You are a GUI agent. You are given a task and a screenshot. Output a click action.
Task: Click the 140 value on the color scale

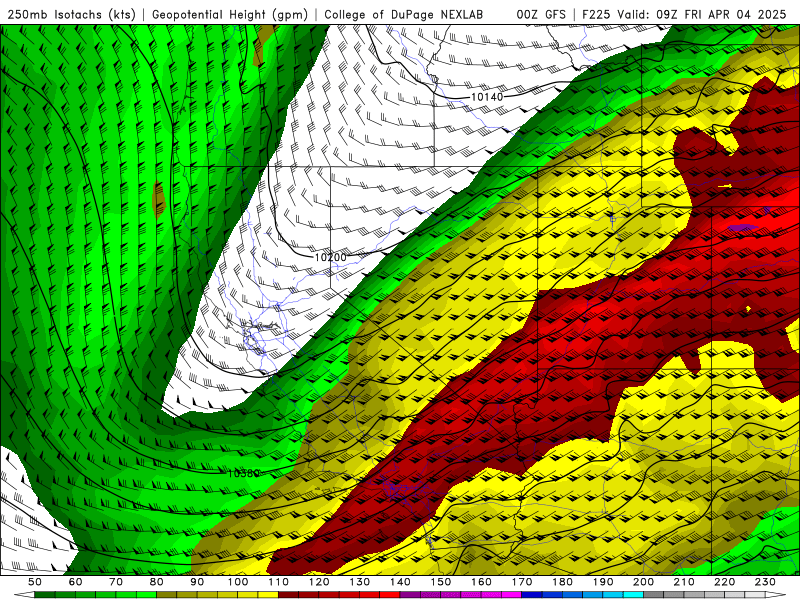click(400, 582)
